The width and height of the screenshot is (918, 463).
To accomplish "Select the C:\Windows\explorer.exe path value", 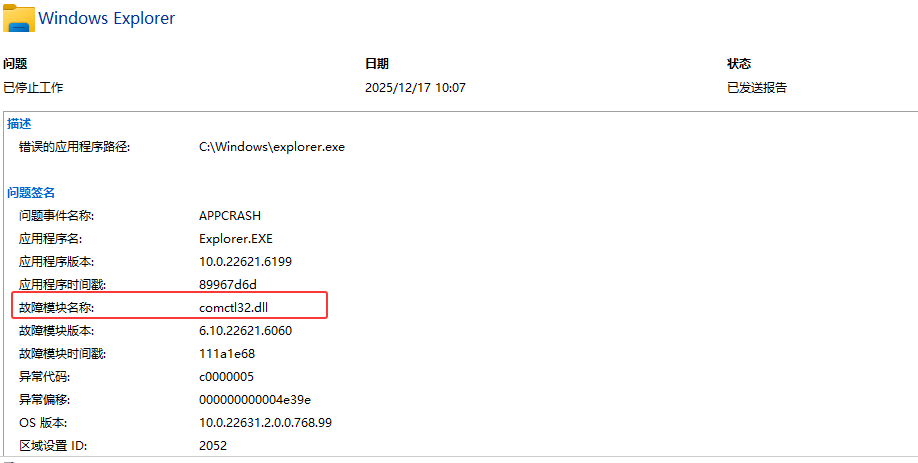I will point(271,147).
